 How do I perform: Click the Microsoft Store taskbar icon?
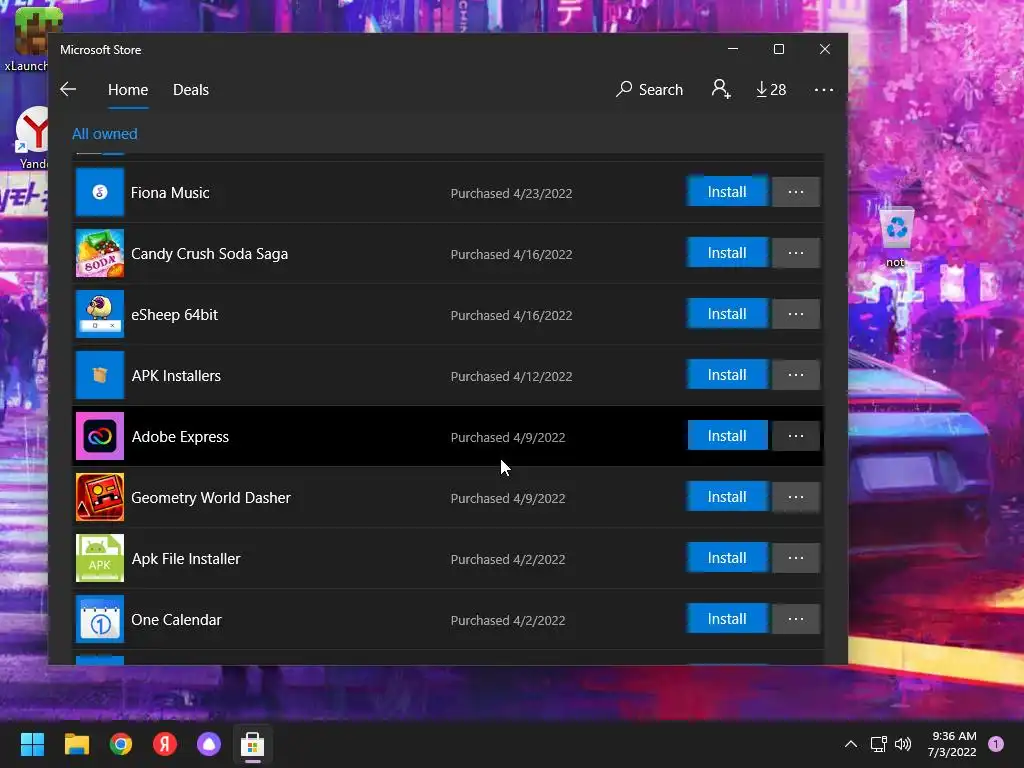pos(253,744)
